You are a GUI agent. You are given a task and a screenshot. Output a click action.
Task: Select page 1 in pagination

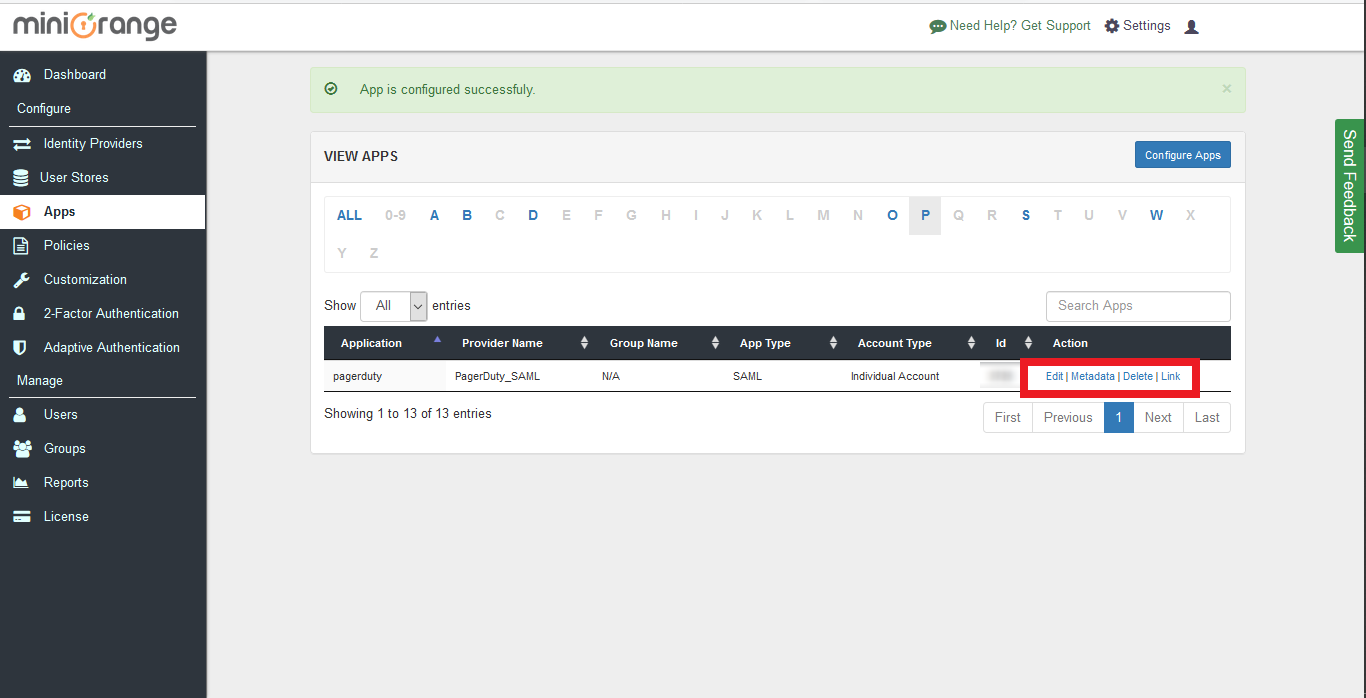tap(1119, 418)
